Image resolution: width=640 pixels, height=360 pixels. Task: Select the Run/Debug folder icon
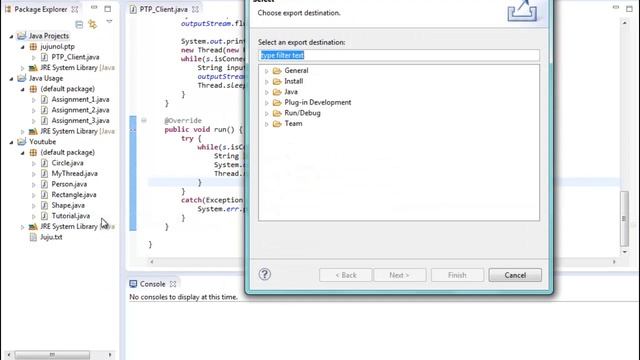pos(277,113)
